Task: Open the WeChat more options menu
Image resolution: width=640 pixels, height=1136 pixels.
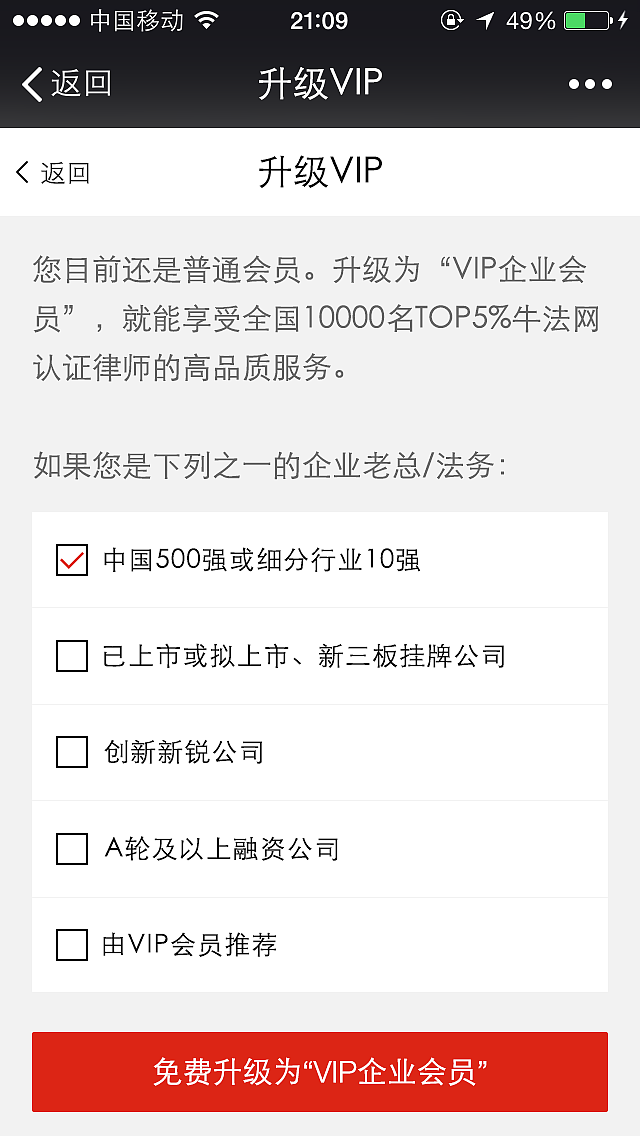Action: point(592,84)
